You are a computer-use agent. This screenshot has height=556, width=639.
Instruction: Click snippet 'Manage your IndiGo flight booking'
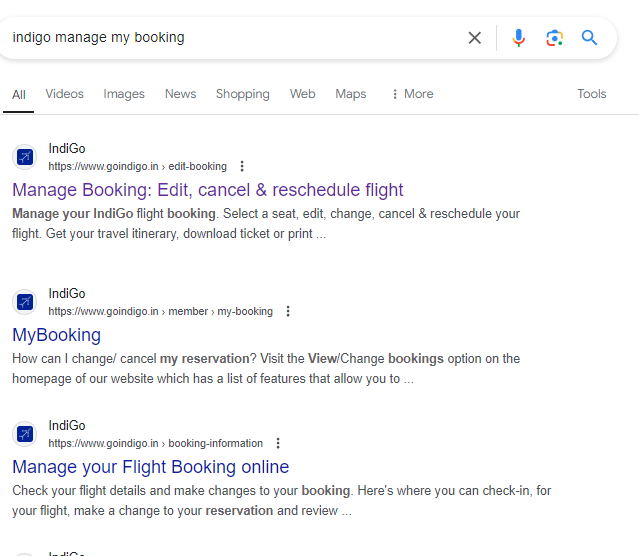[x=114, y=214]
